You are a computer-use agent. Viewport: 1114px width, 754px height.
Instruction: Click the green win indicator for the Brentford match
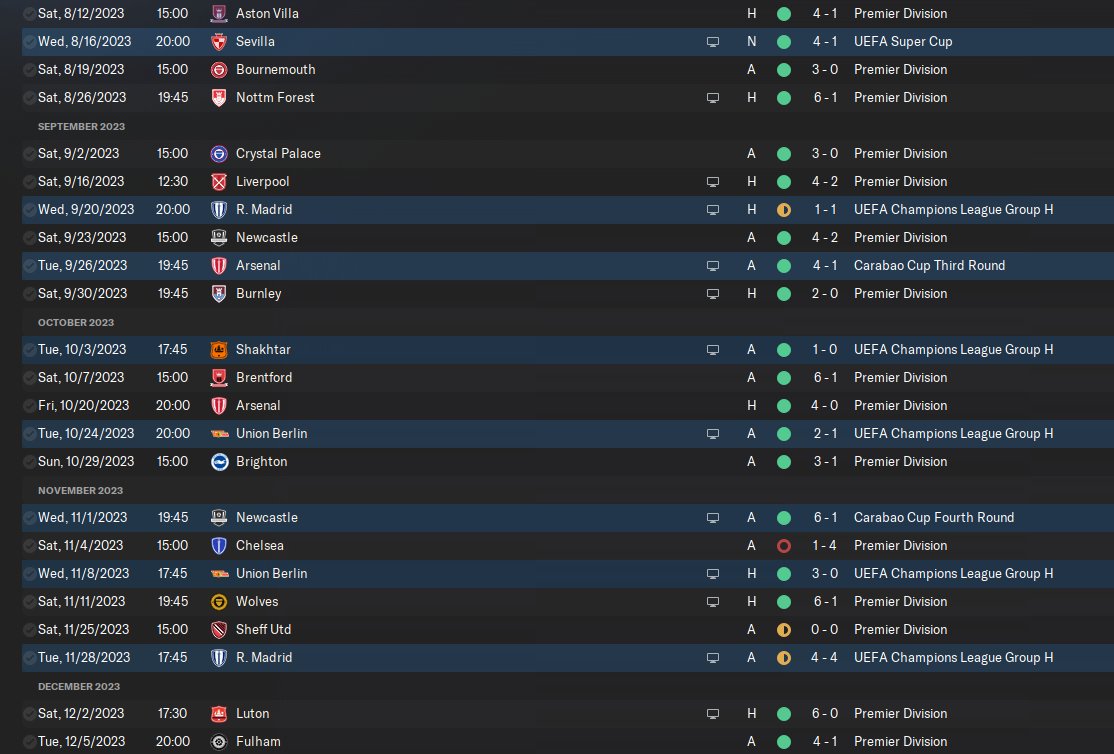(784, 378)
